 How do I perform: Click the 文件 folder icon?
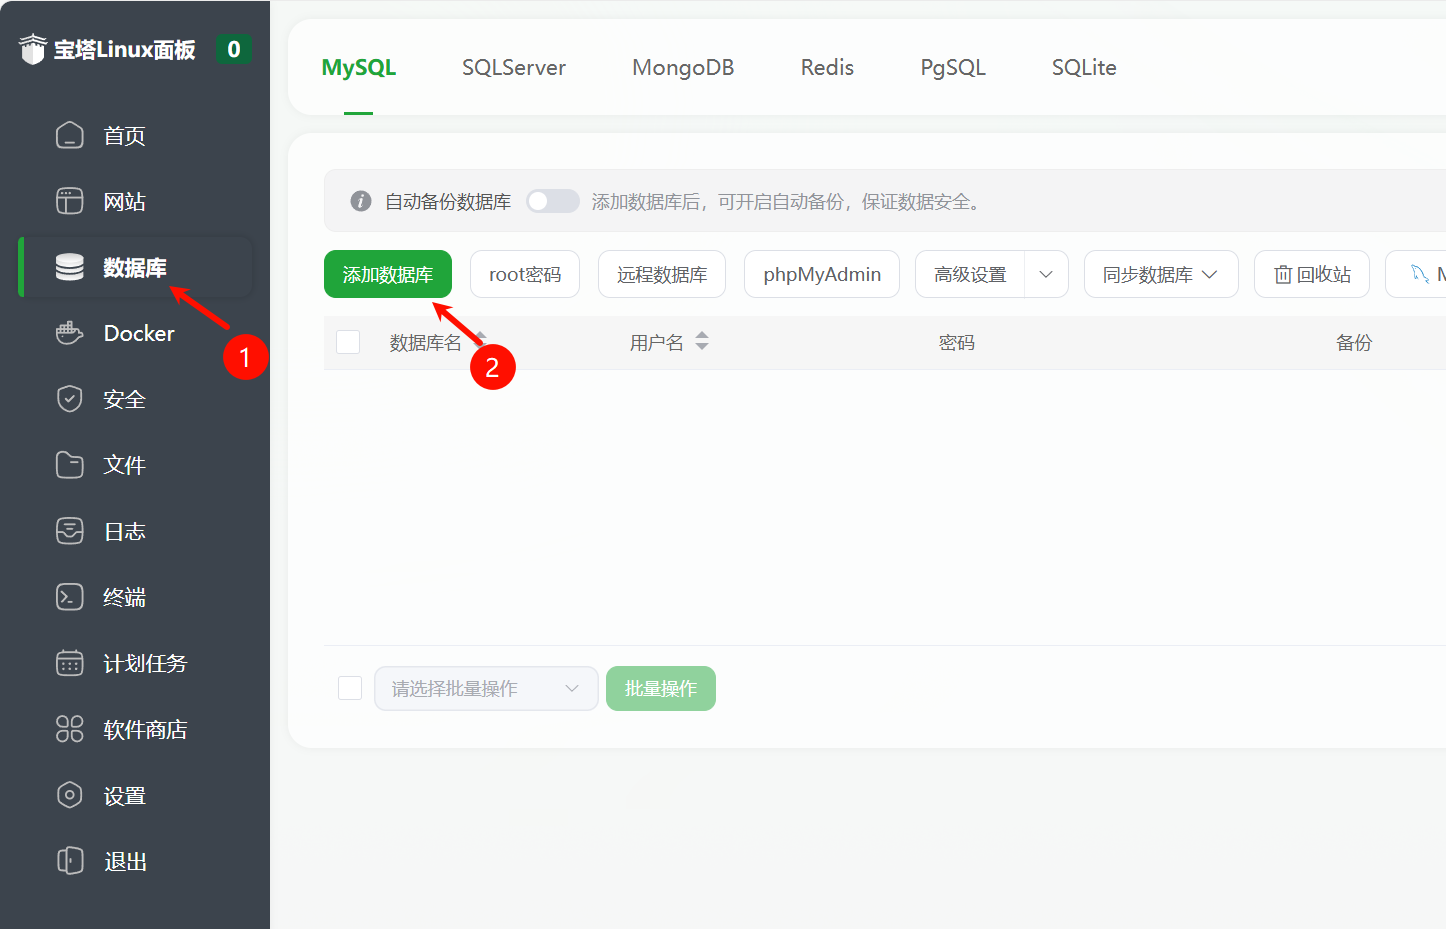pyautogui.click(x=69, y=465)
